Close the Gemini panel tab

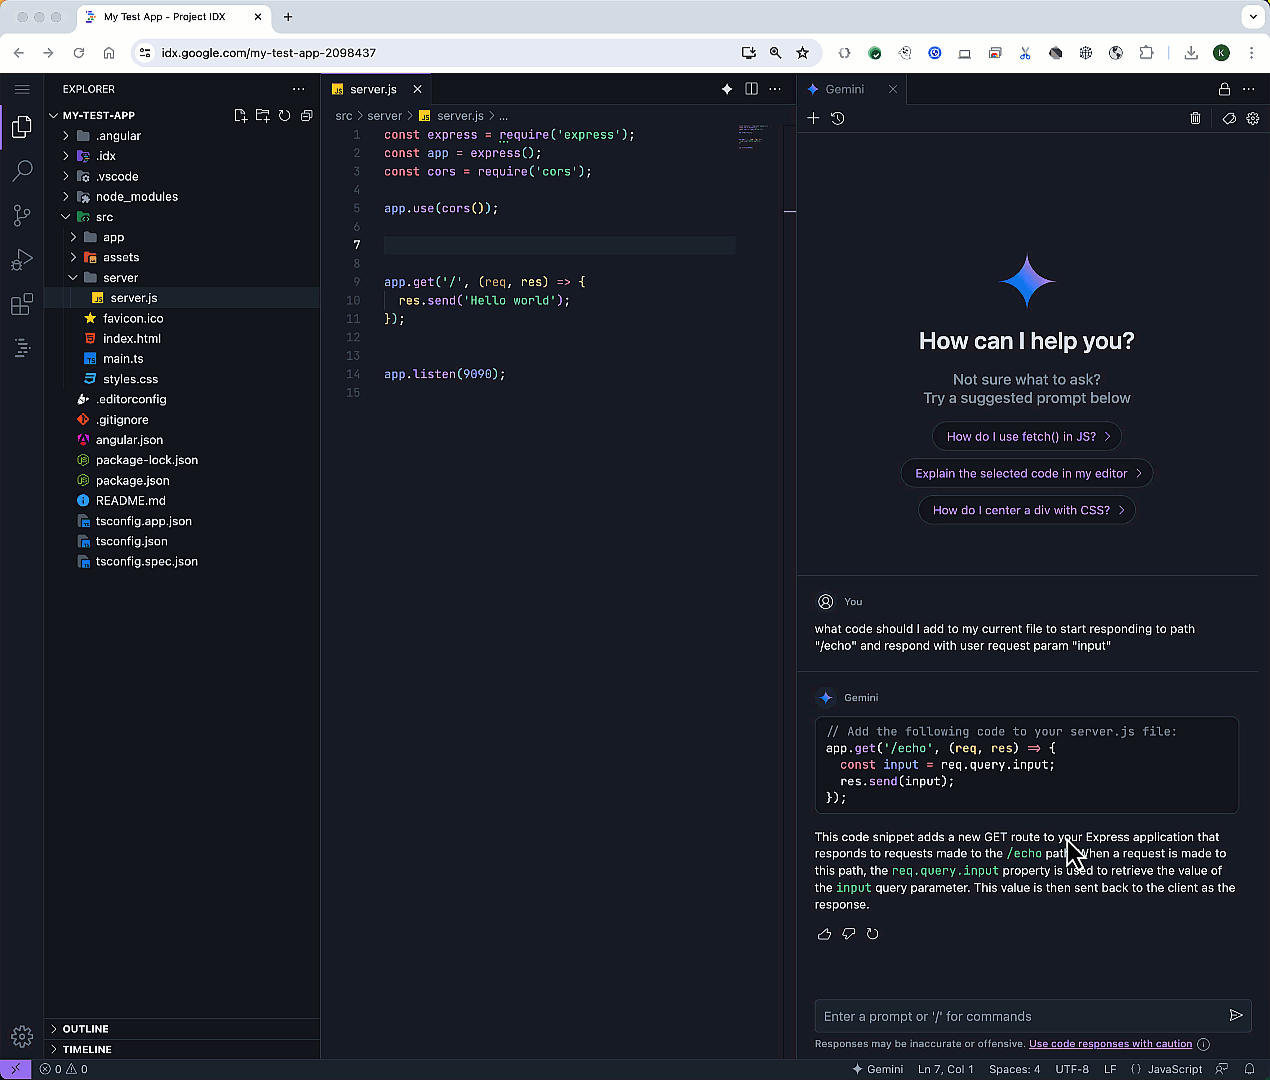pyautogui.click(x=893, y=89)
